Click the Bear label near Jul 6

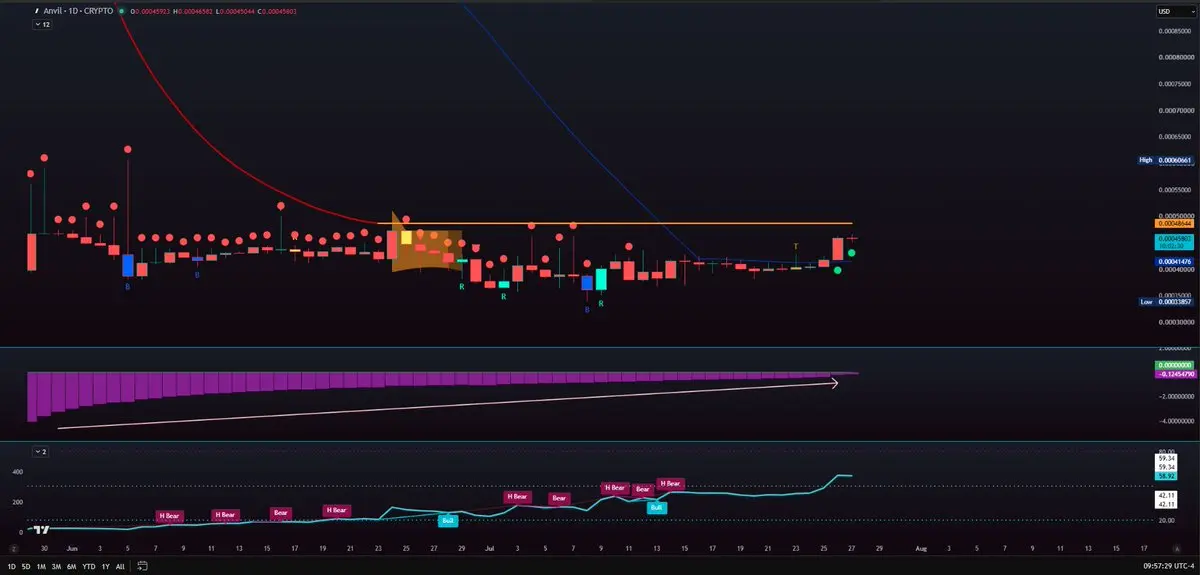[x=559, y=498]
